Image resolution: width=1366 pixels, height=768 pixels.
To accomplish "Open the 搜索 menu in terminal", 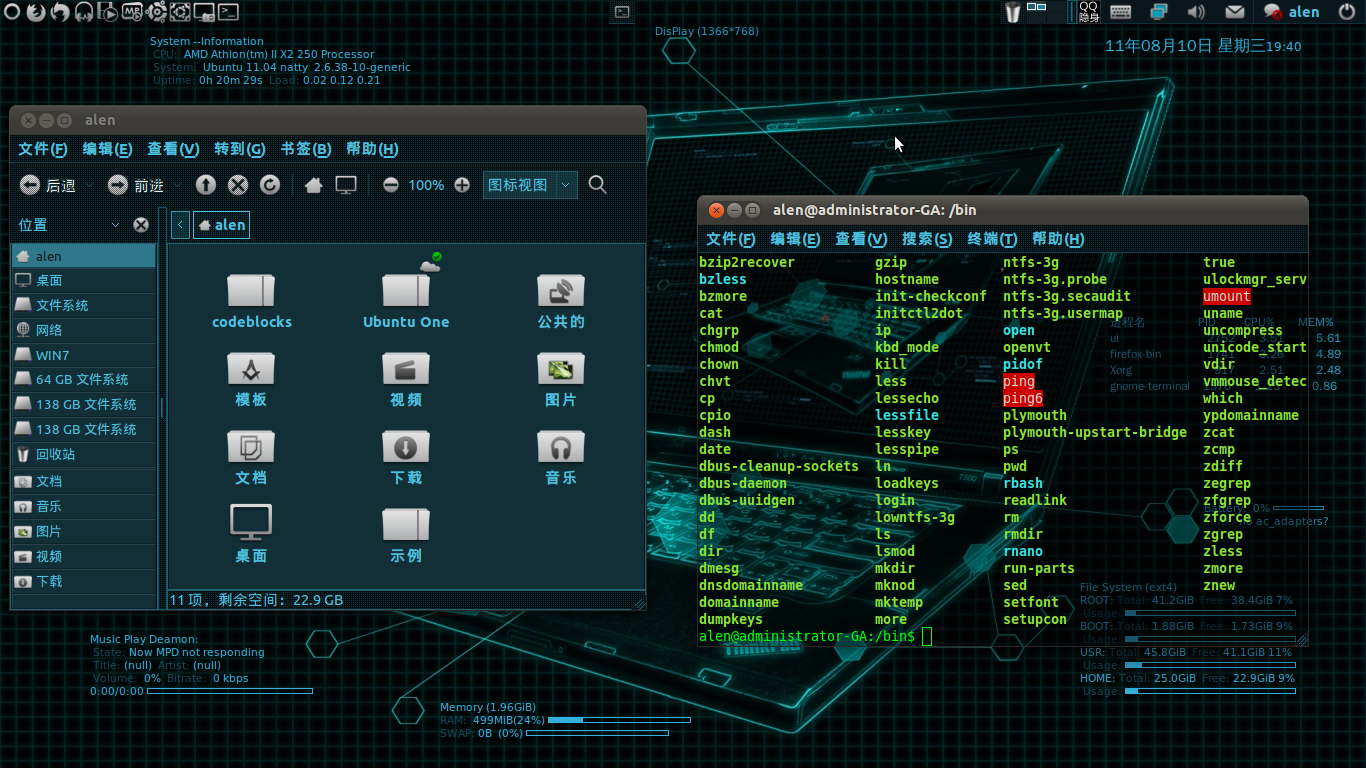I will tap(927, 239).
